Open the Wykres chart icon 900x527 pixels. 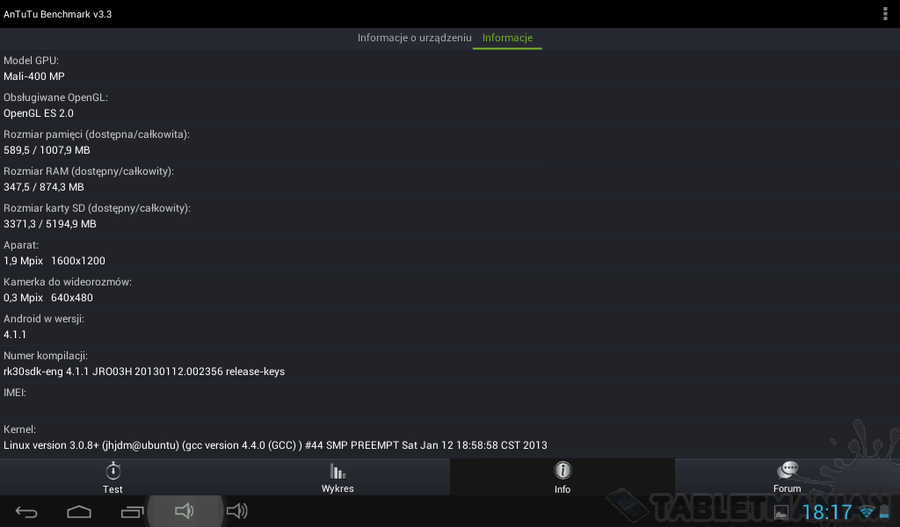pyautogui.click(x=338, y=471)
